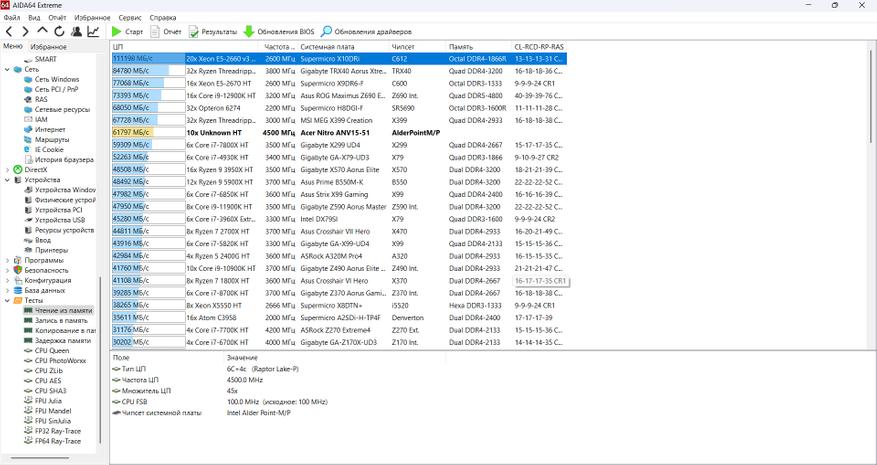Viewport: 877px width, 465px height.
Task: Select CPU PhotoWorxx benchmark
Action: pyautogui.click(x=60, y=360)
